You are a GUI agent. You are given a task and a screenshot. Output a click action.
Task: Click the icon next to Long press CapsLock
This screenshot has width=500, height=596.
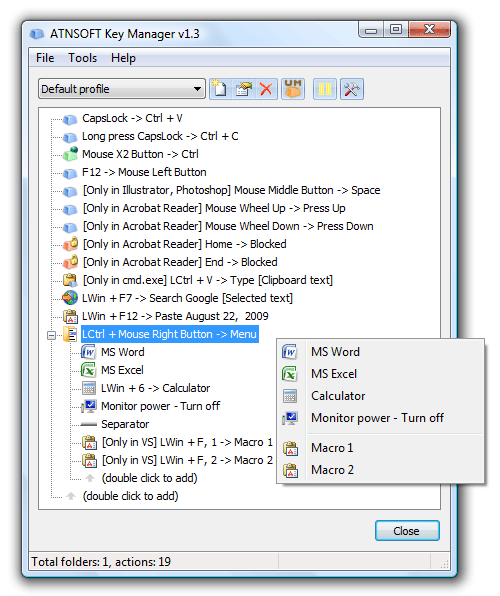point(70,137)
